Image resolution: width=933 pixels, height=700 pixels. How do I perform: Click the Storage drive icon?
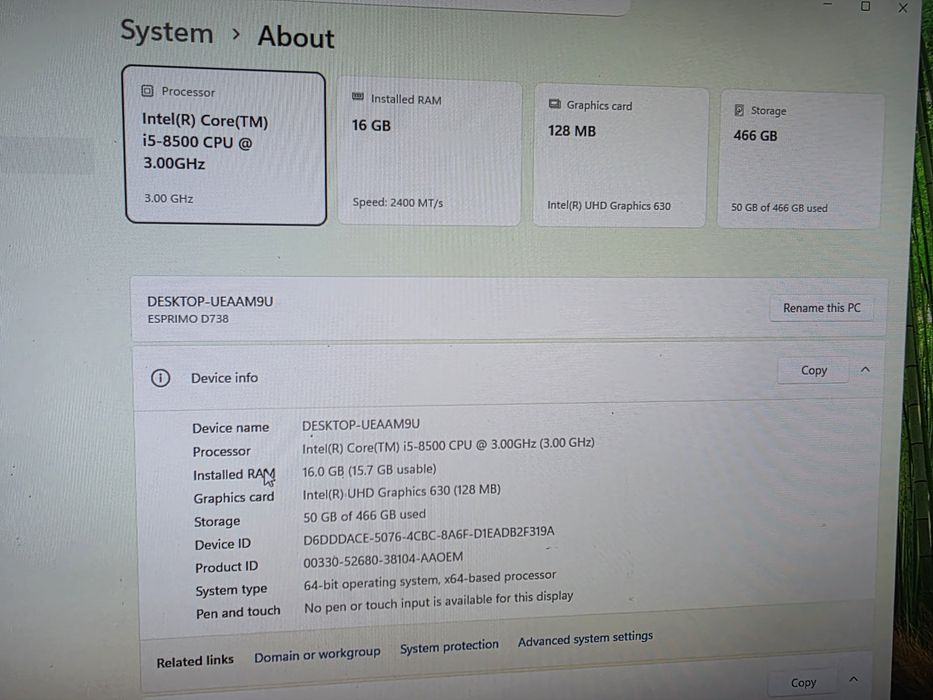pos(739,110)
